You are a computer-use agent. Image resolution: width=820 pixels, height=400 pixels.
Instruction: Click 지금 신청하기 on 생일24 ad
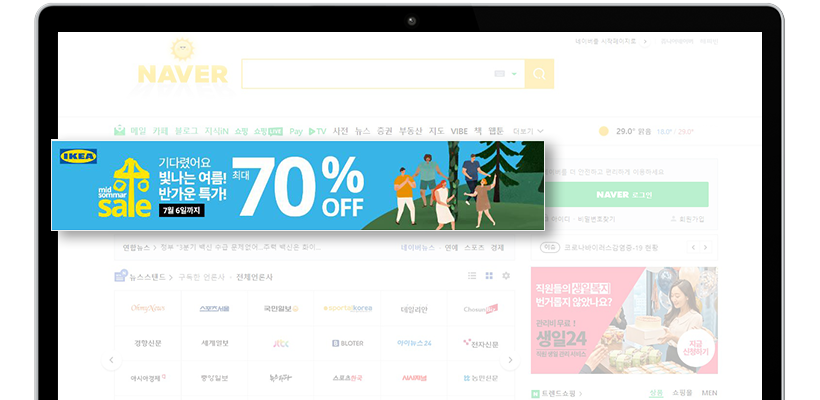coord(696,348)
